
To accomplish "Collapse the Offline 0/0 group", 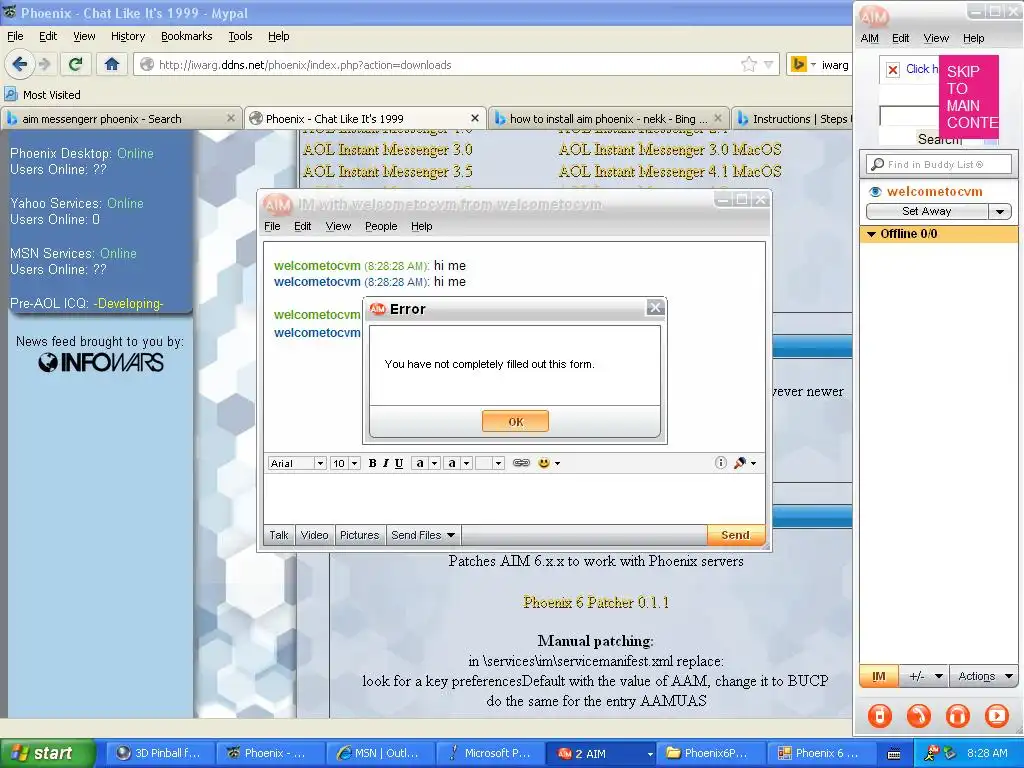I will point(871,234).
